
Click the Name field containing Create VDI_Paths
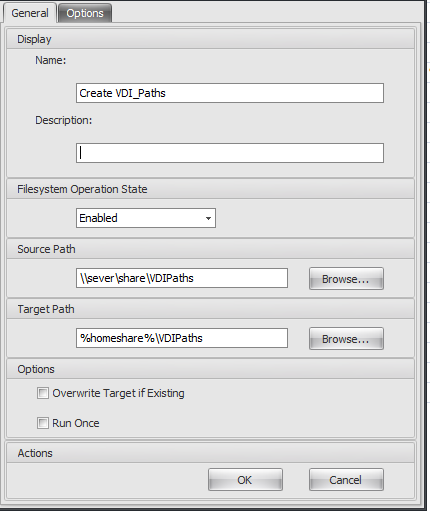click(x=230, y=93)
